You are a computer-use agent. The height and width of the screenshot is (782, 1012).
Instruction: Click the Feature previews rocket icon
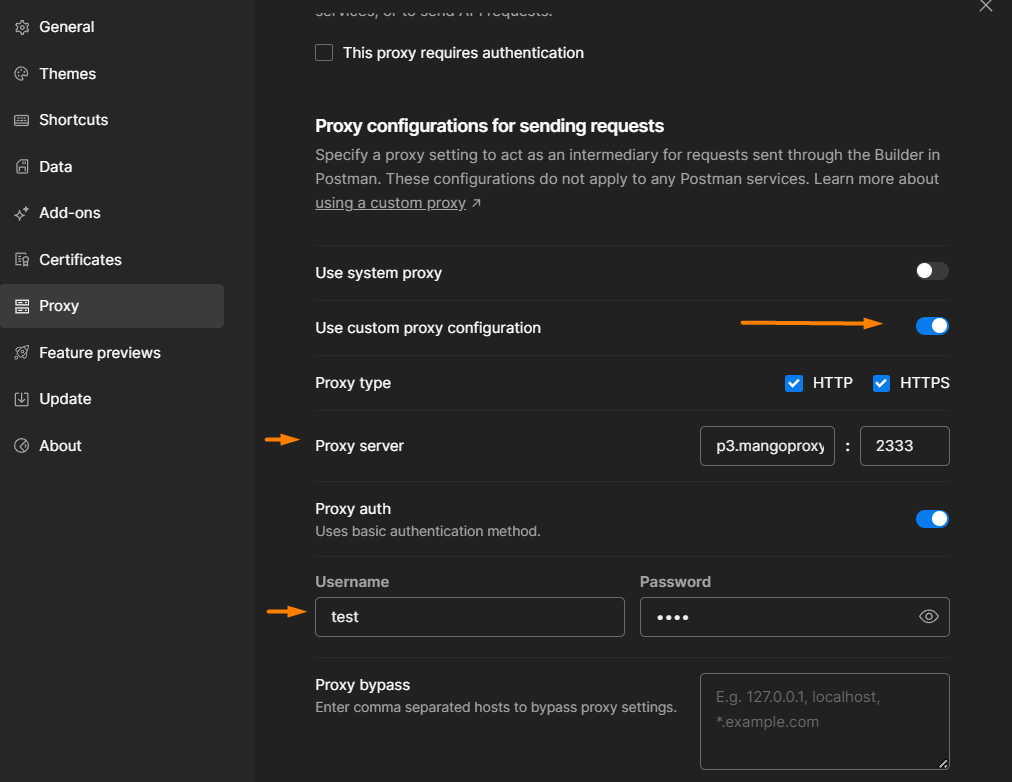point(22,353)
